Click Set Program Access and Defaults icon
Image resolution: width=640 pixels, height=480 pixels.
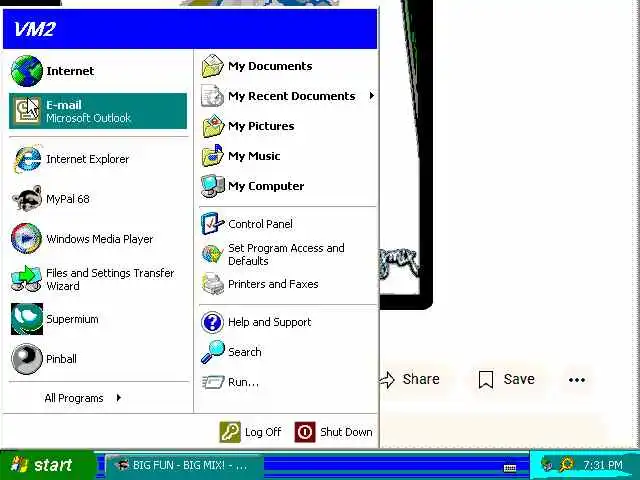213,254
